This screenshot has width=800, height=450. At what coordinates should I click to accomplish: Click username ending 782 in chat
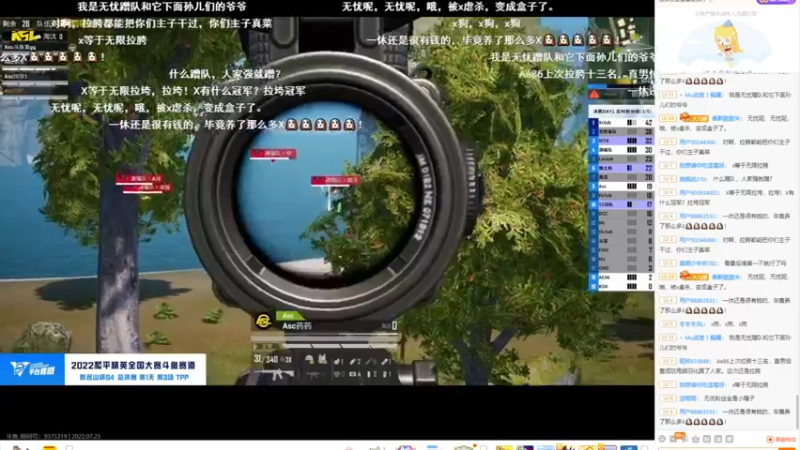[697, 263]
